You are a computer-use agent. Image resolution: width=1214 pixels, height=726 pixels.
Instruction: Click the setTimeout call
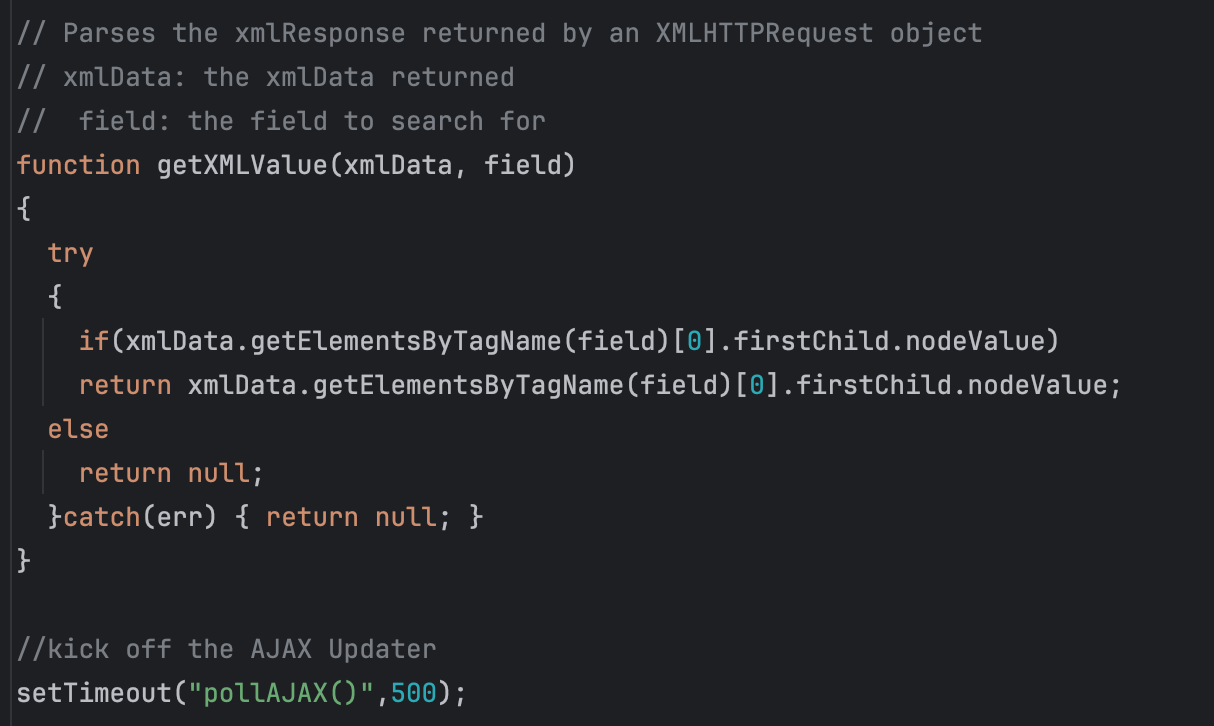coord(94,693)
